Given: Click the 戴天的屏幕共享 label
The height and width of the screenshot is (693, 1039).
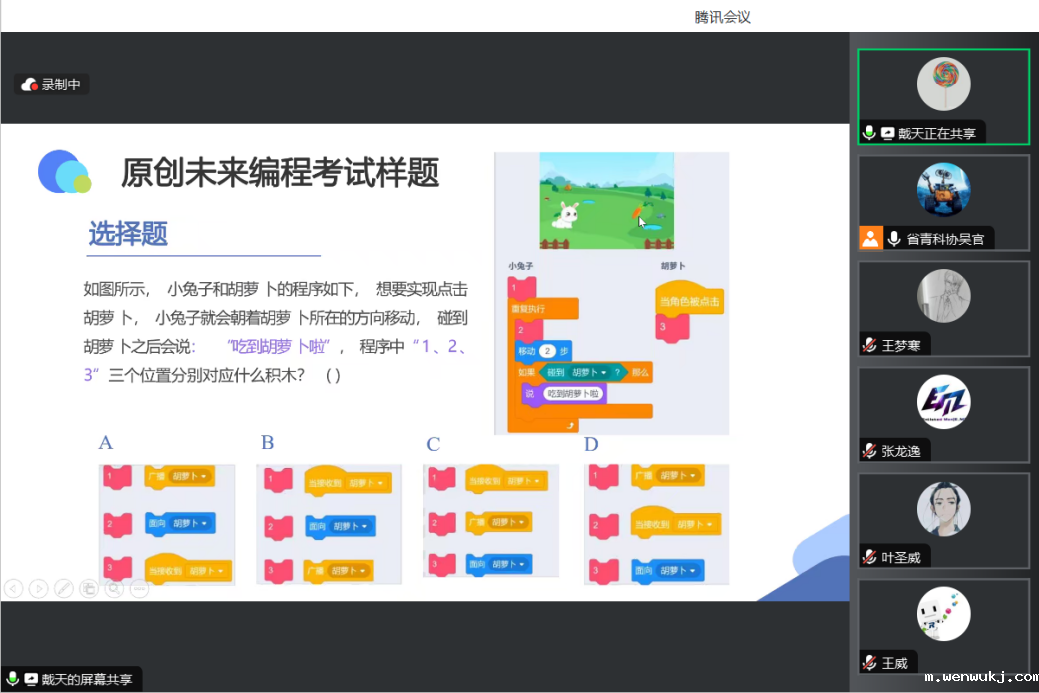Looking at the screenshot, I should [x=87, y=679].
